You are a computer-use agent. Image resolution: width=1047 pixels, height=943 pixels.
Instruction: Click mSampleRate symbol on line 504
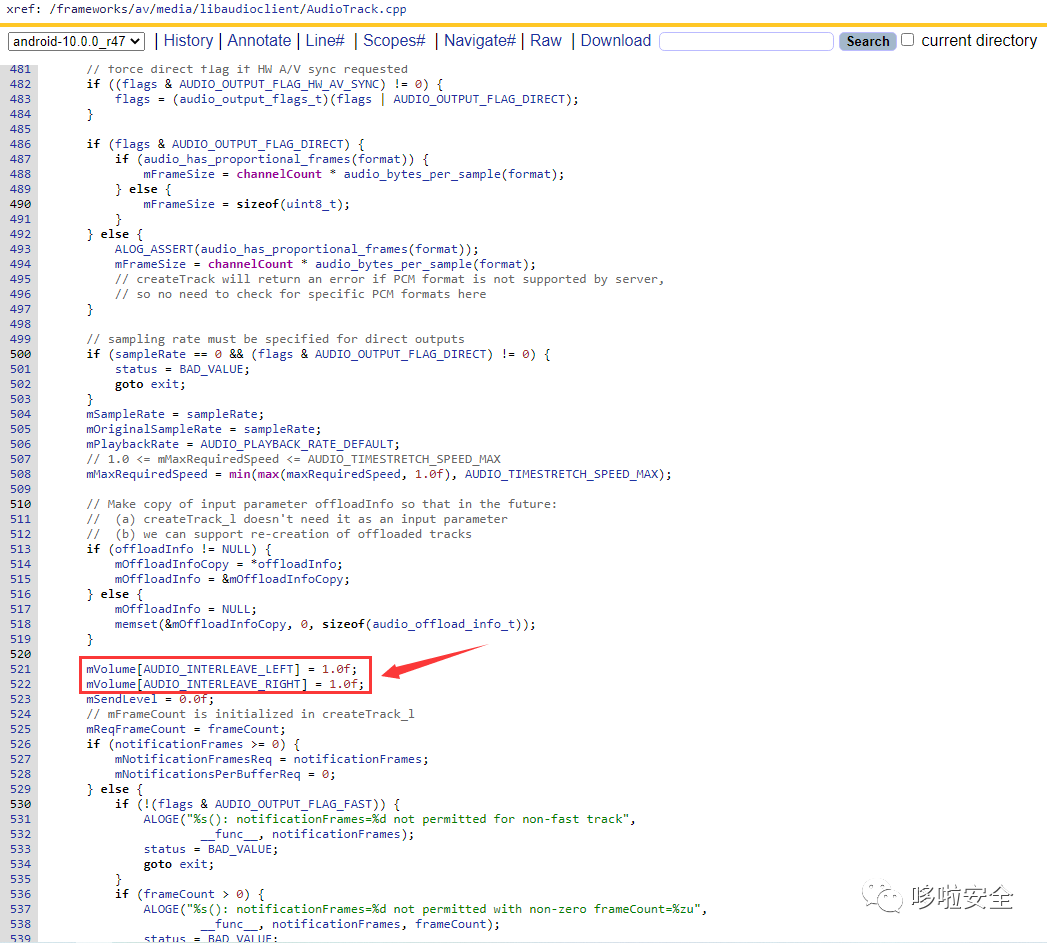[x=125, y=414]
